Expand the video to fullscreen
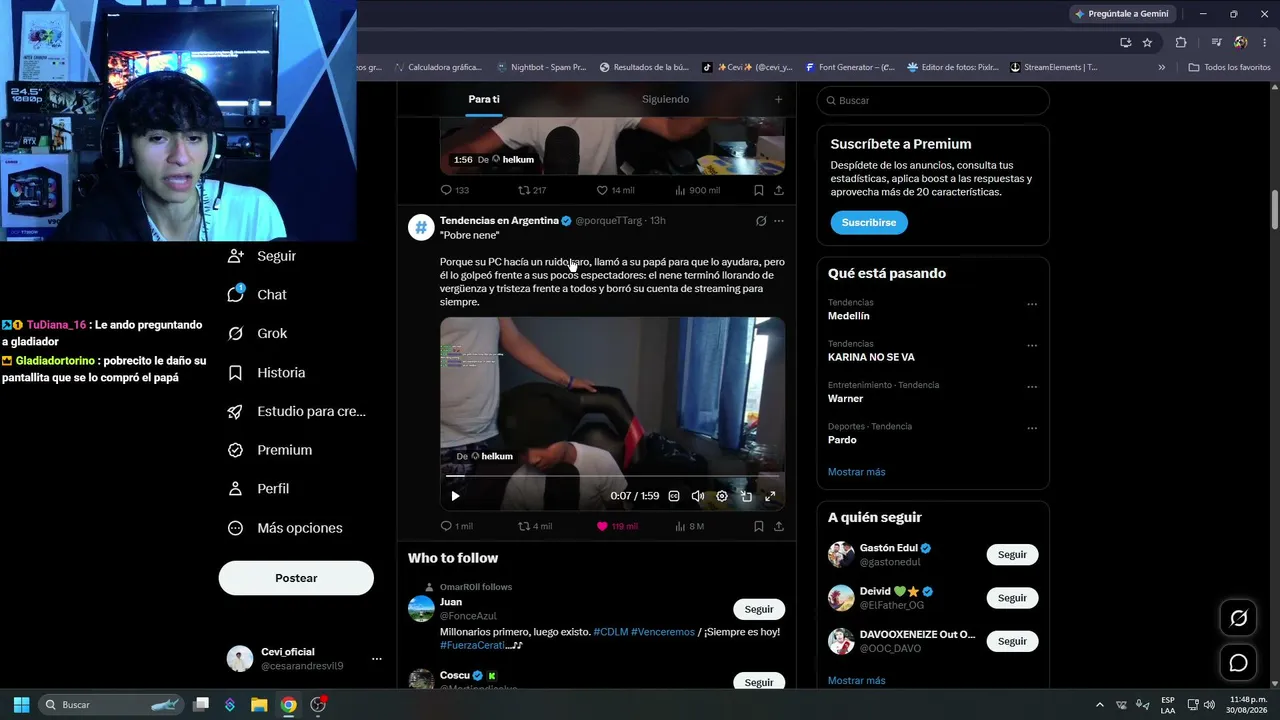This screenshot has width=1280, height=720. tap(770, 496)
